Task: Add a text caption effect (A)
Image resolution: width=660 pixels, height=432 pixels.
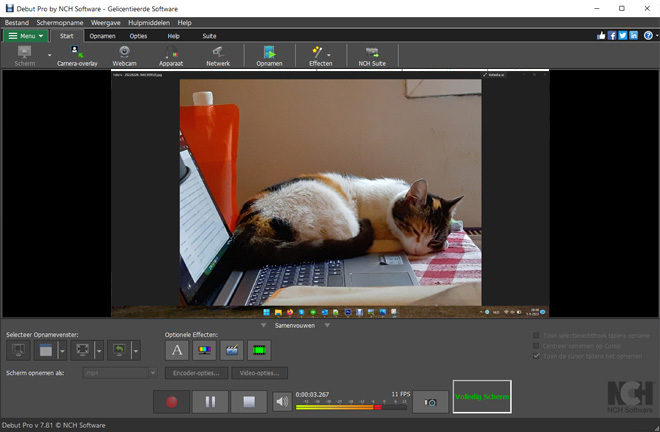Action: point(177,350)
